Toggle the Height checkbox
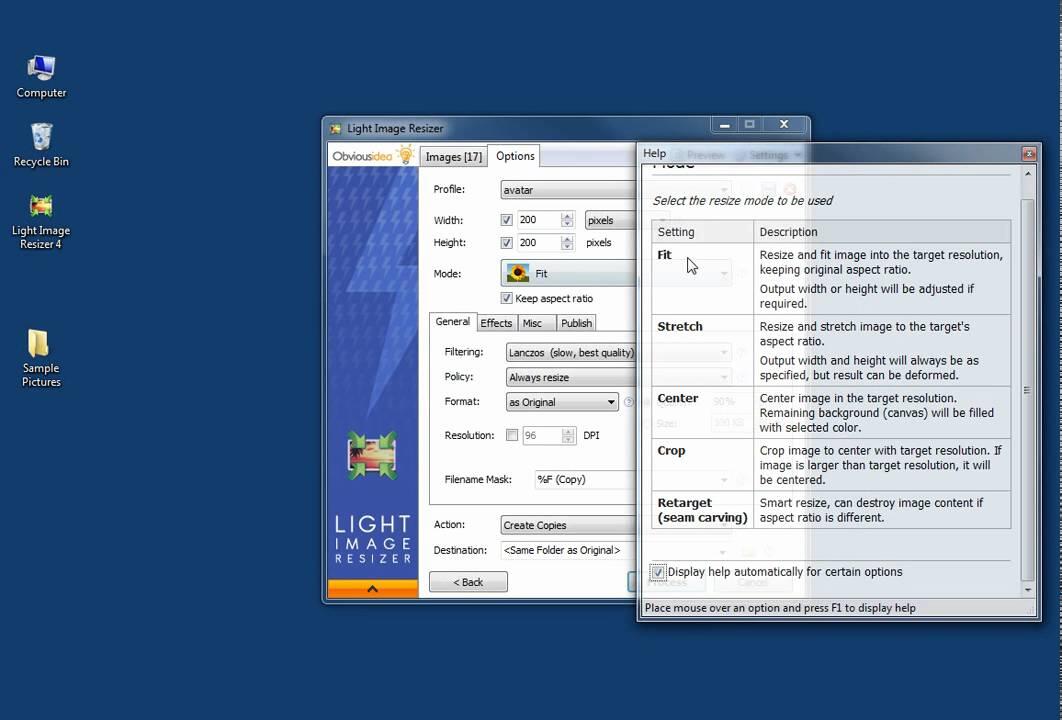 coord(507,243)
